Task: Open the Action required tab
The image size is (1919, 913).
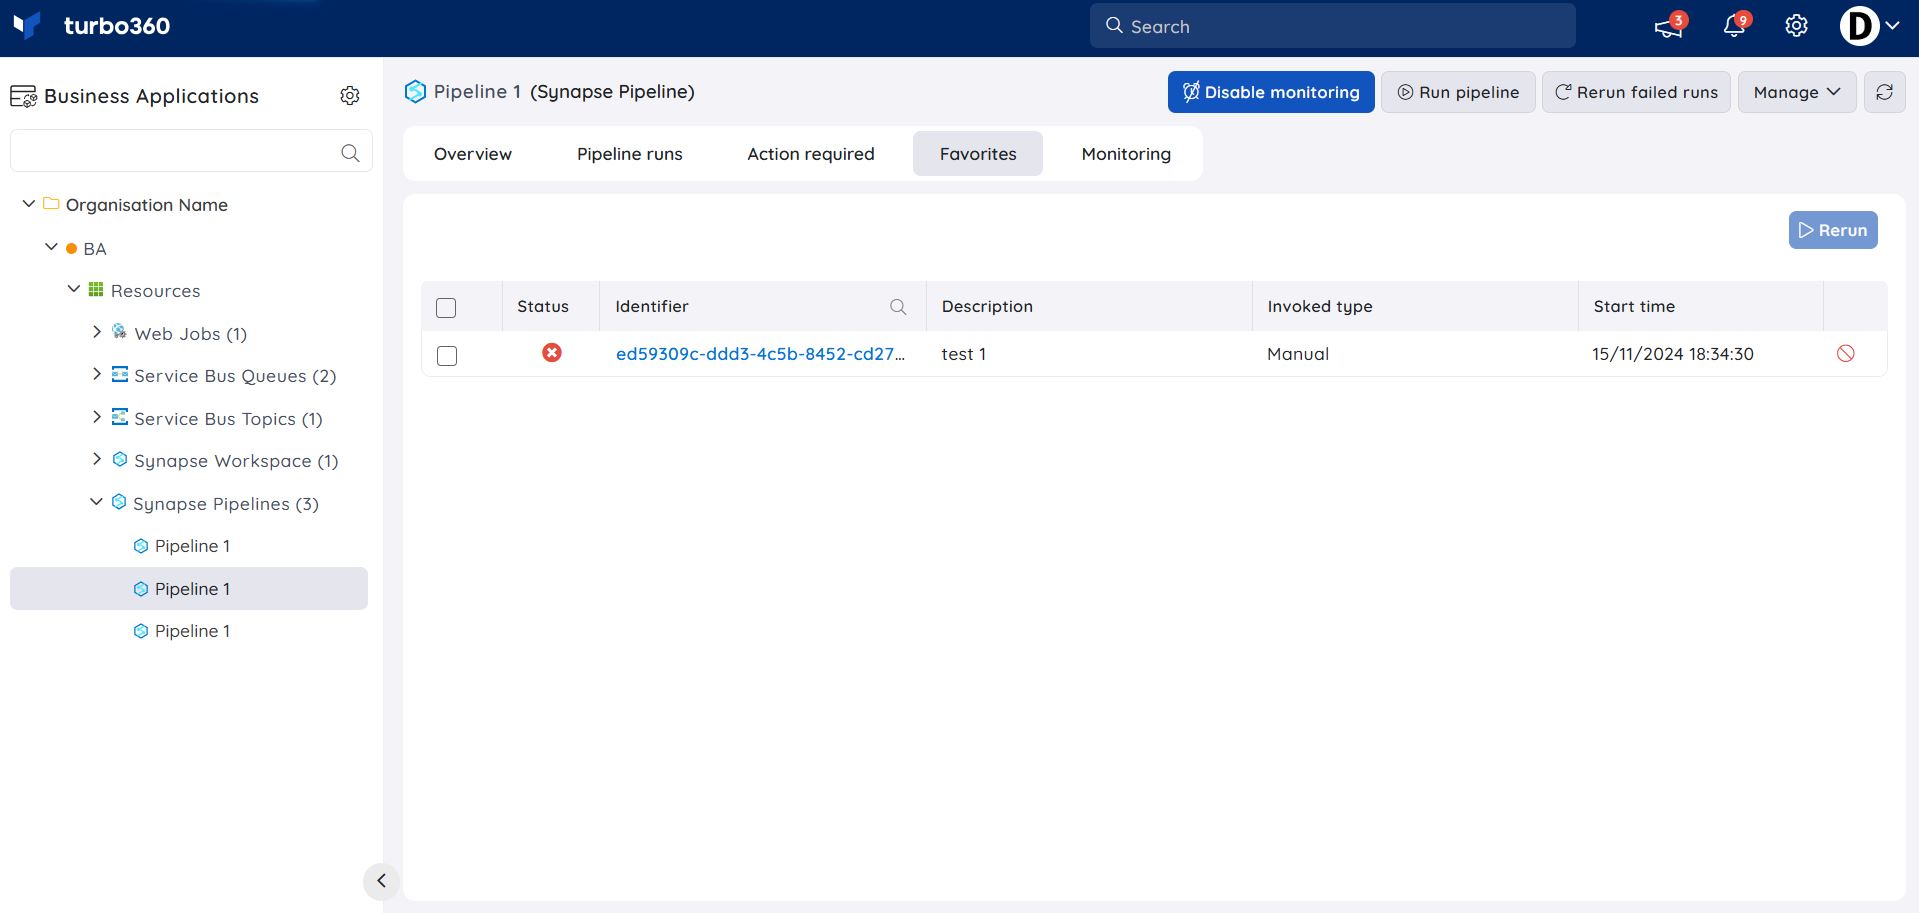Action: click(x=811, y=154)
